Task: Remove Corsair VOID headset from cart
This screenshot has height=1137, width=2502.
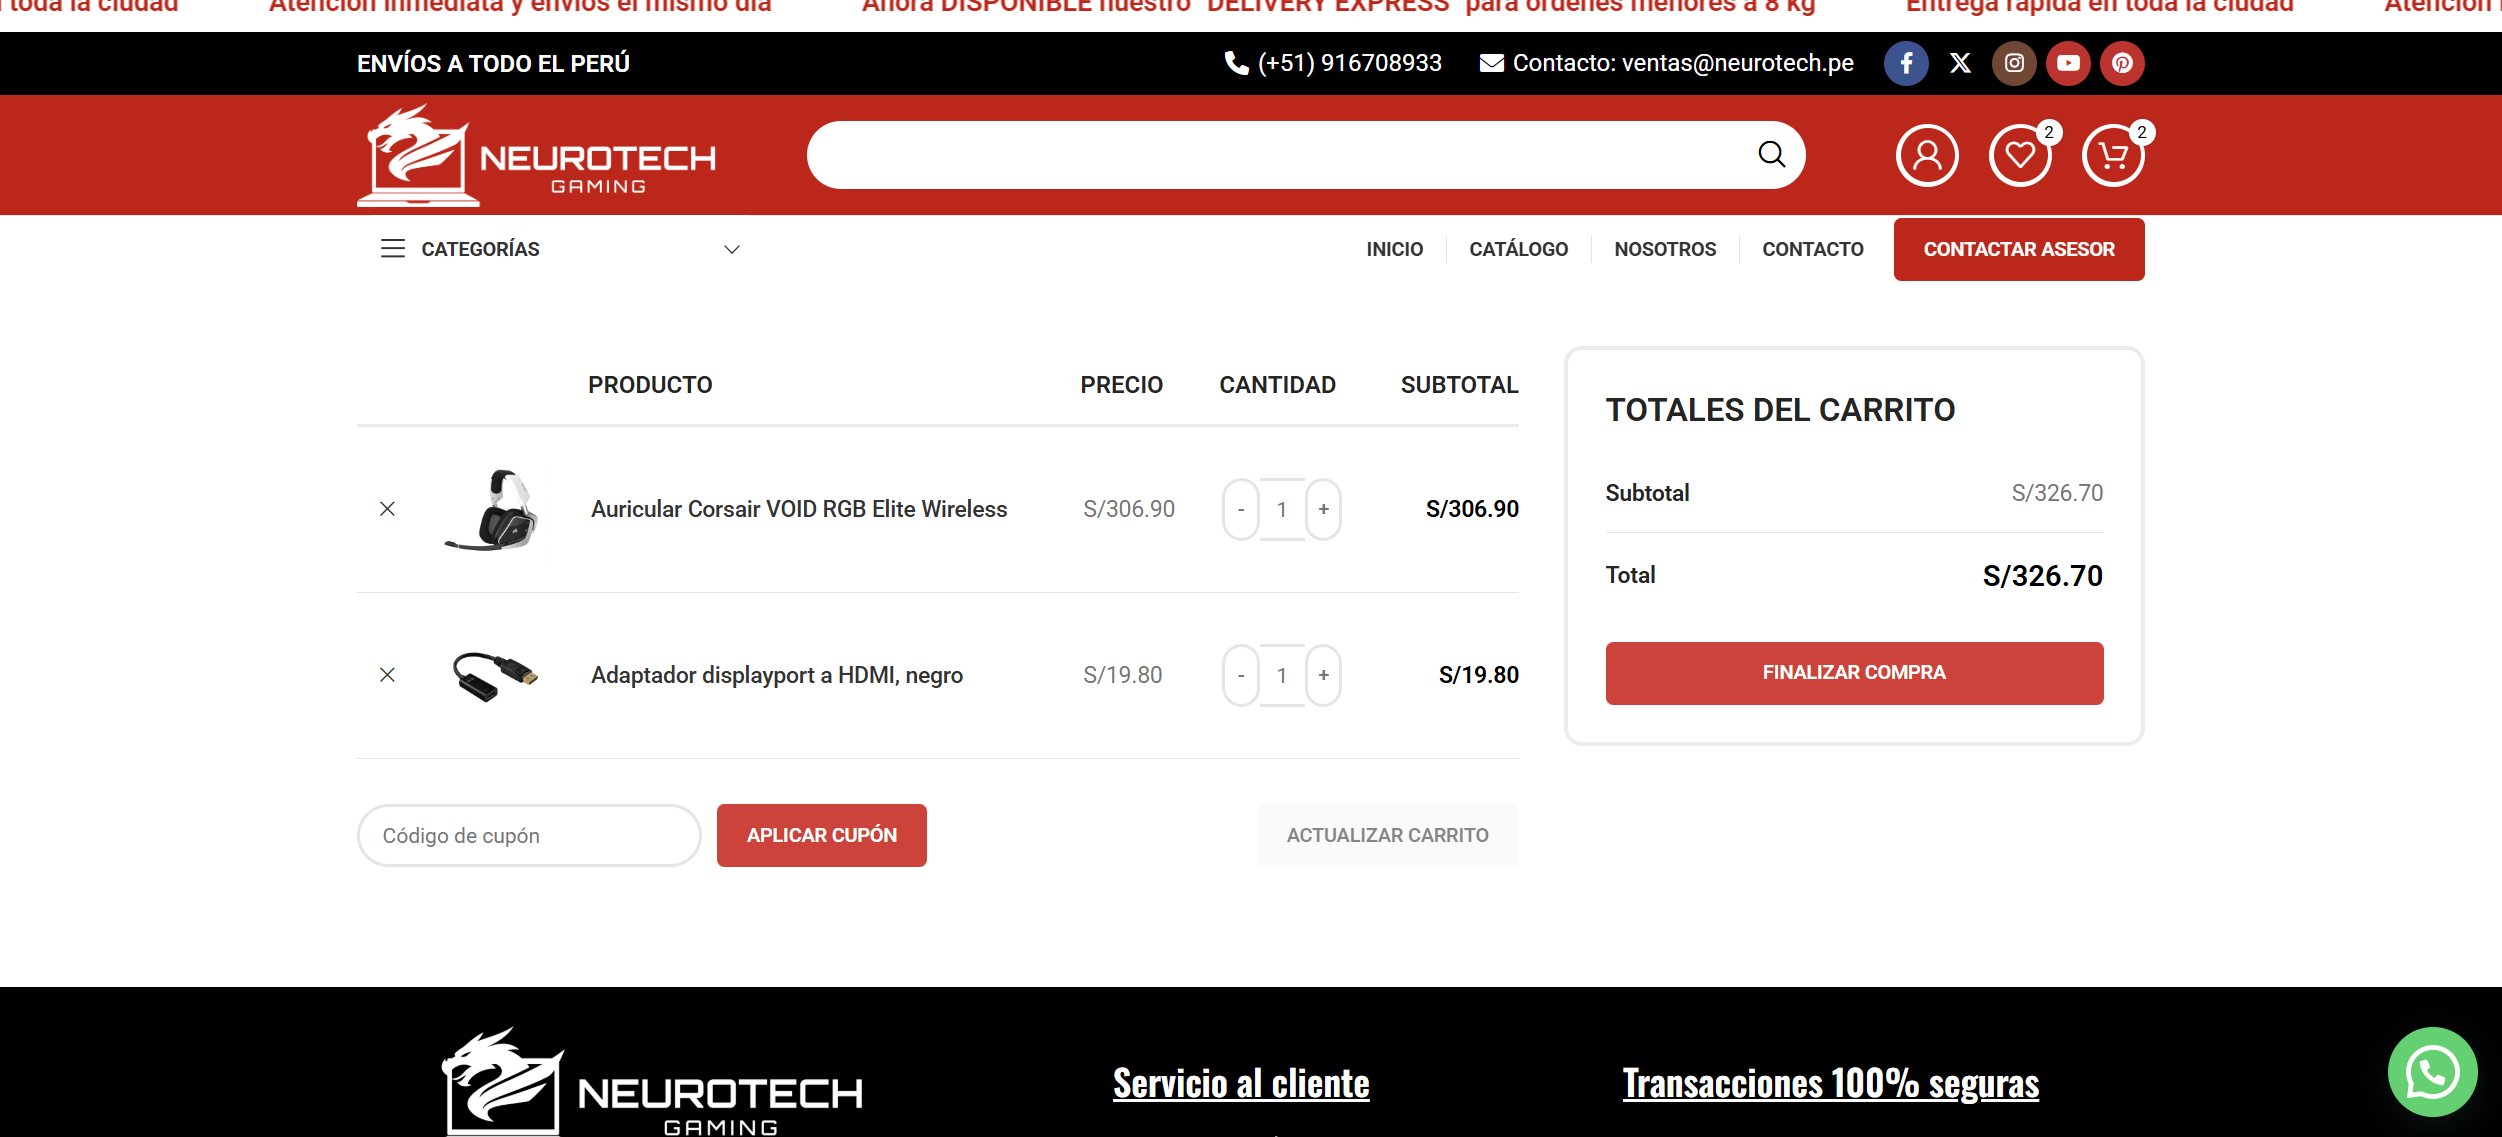Action: (x=388, y=509)
